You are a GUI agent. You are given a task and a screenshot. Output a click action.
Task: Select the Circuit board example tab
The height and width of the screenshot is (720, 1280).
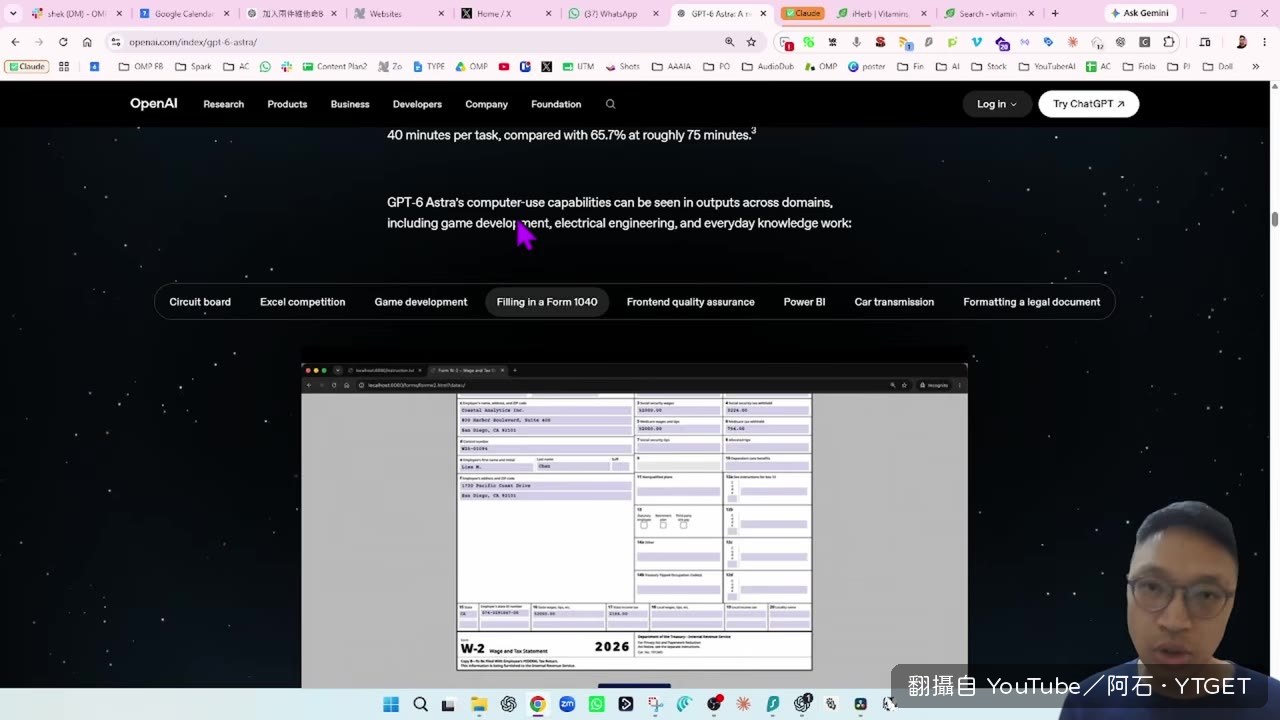coord(200,302)
